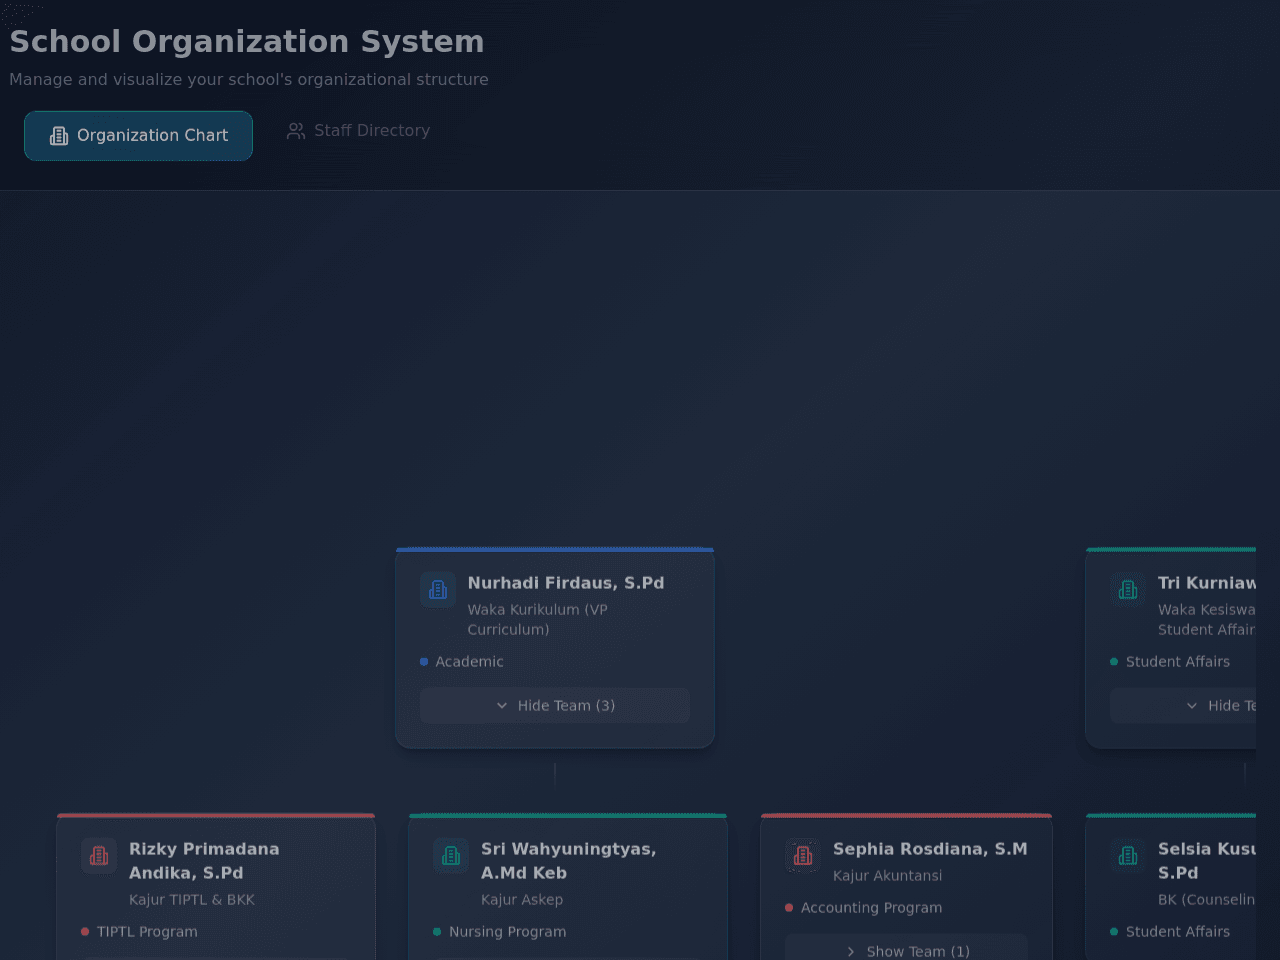Click Student Affairs label on Selsia card
The height and width of the screenshot is (960, 1280).
(1178, 932)
